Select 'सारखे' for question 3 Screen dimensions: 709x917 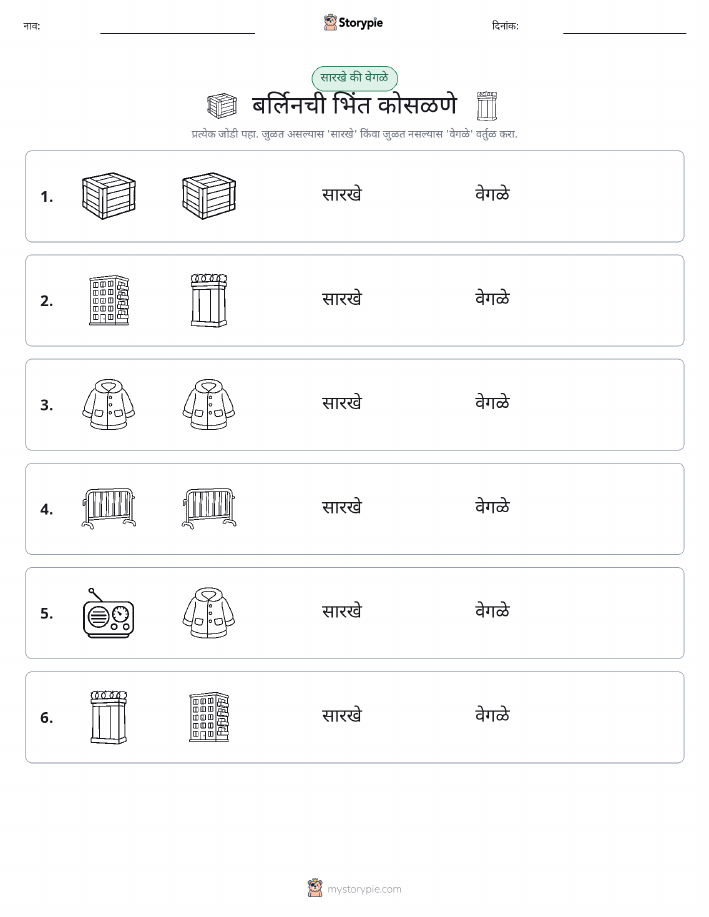(342, 403)
